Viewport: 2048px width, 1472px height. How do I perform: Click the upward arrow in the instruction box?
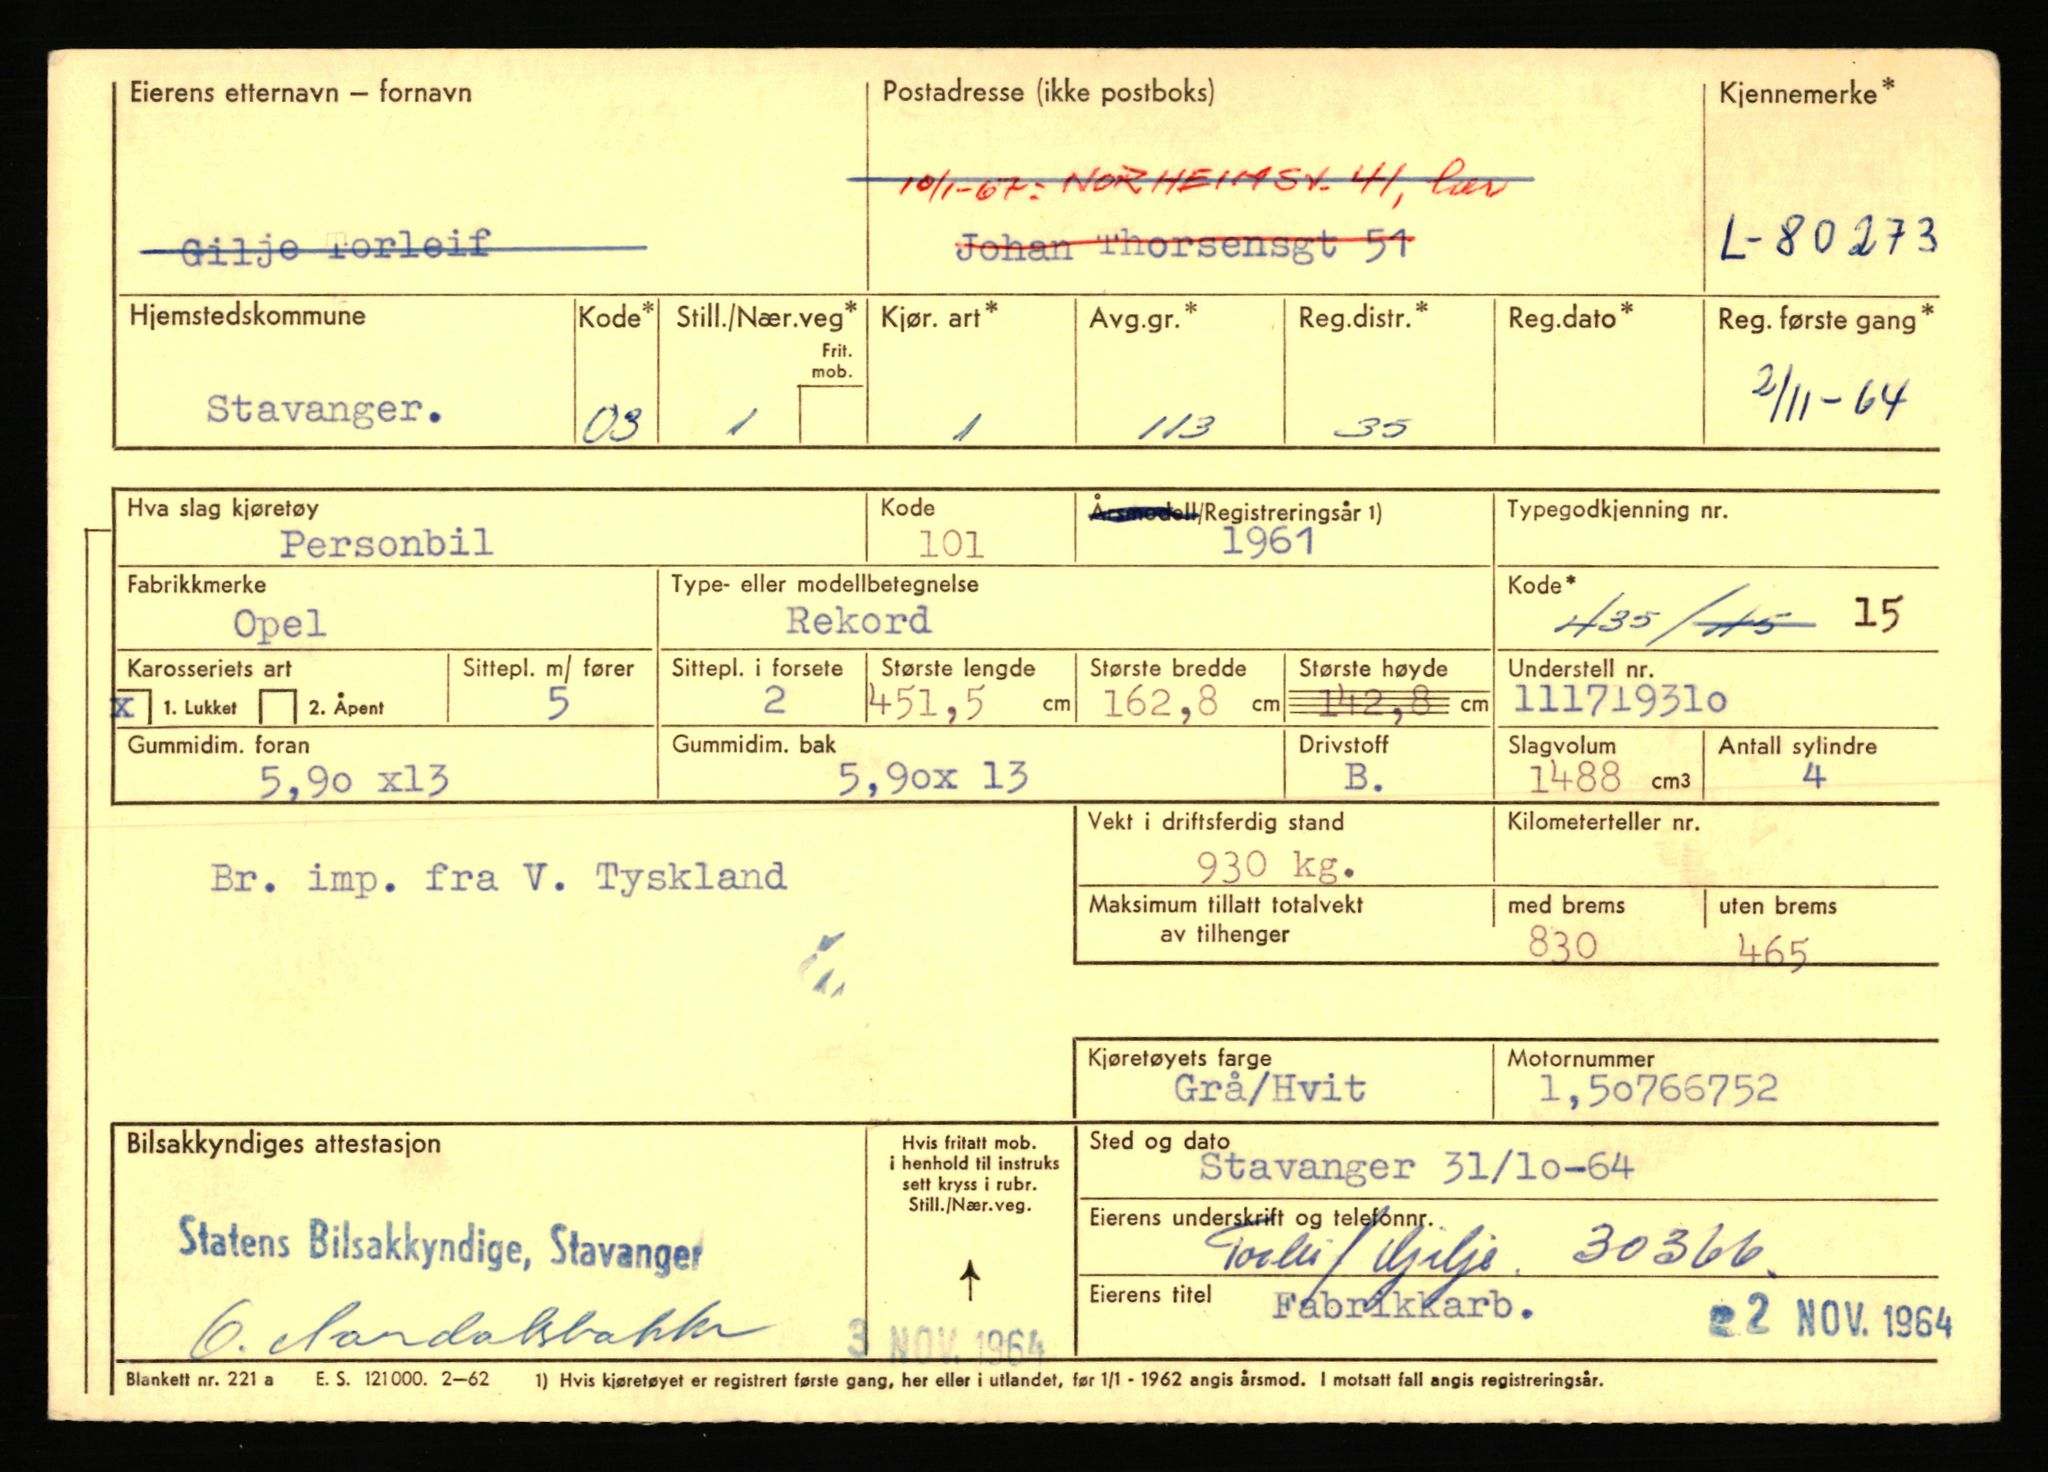pos(969,1280)
